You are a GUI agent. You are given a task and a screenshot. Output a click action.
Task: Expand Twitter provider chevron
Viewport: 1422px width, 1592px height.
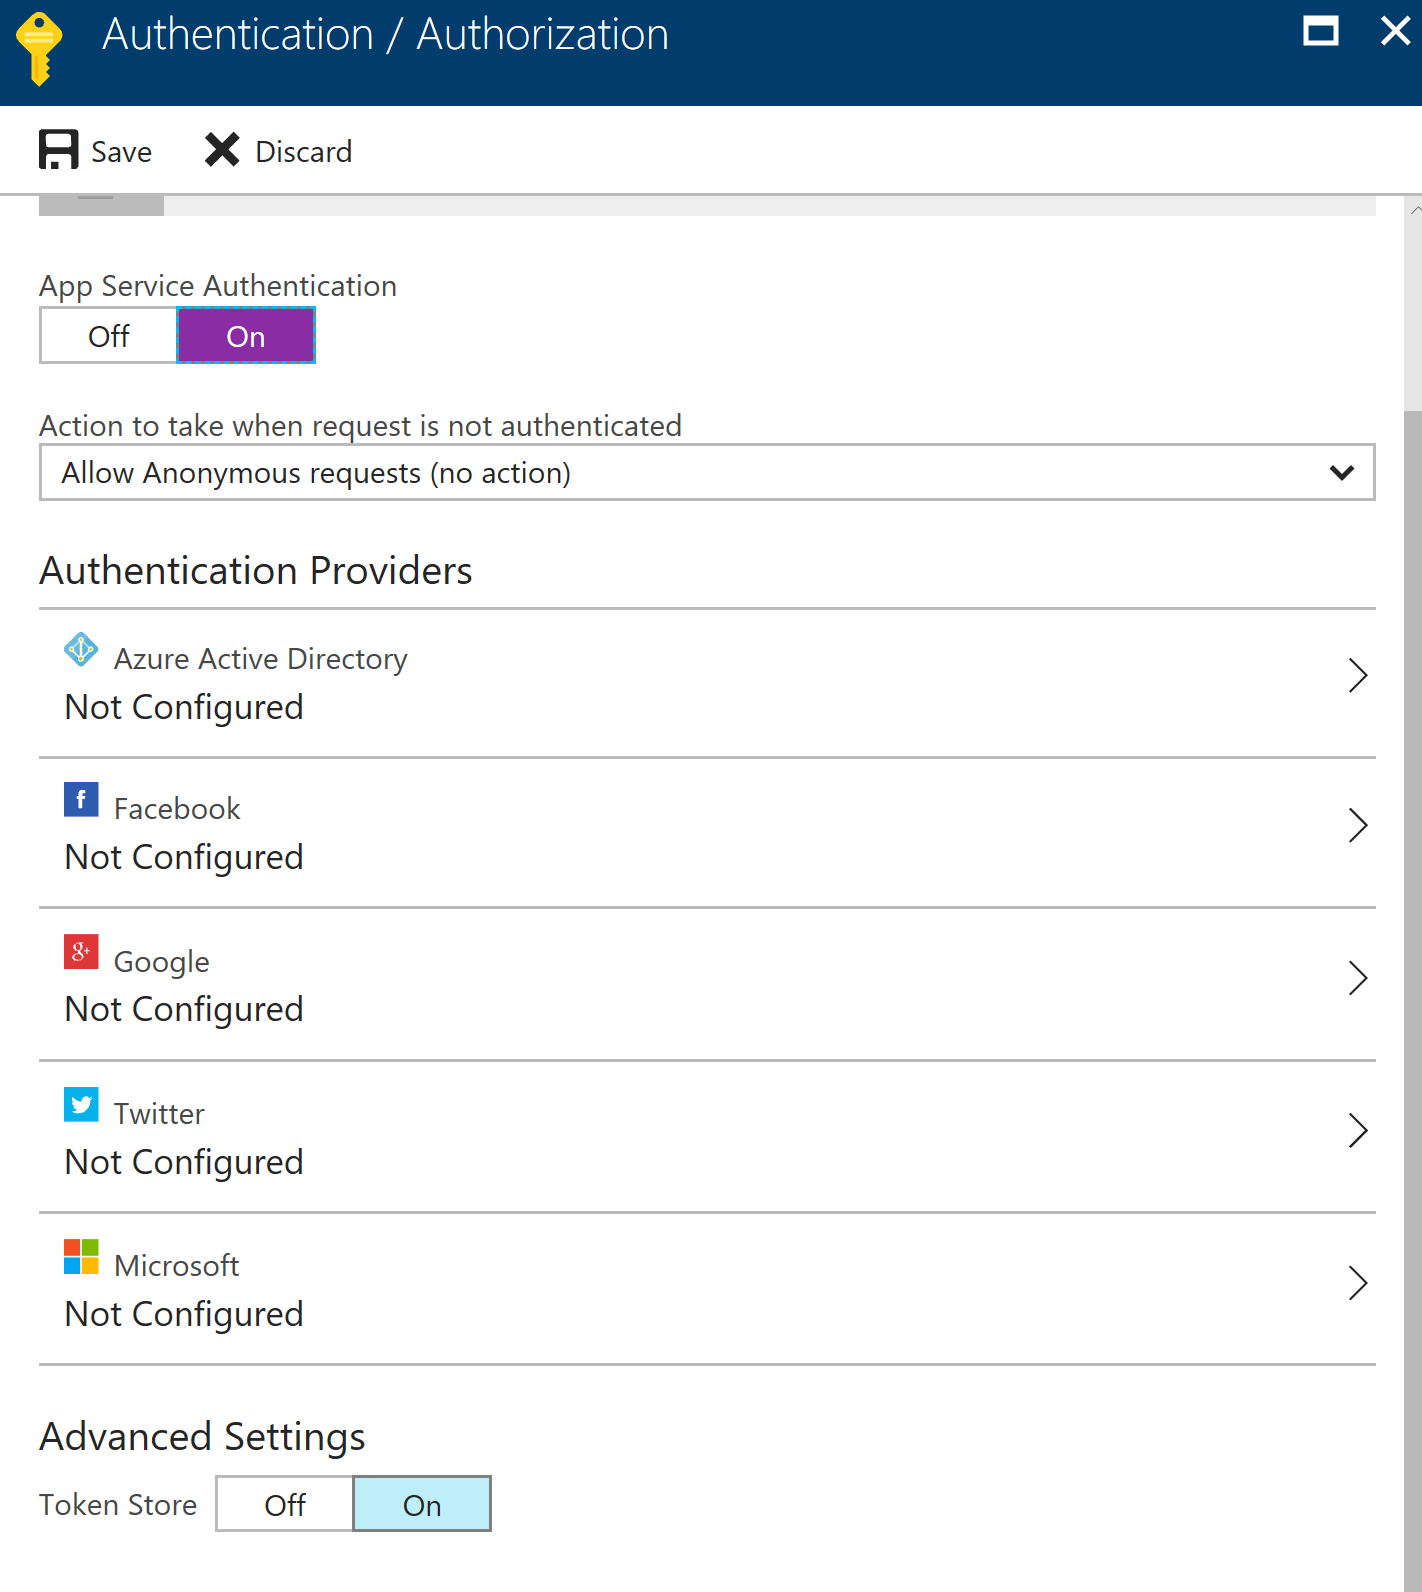pyautogui.click(x=1357, y=1130)
